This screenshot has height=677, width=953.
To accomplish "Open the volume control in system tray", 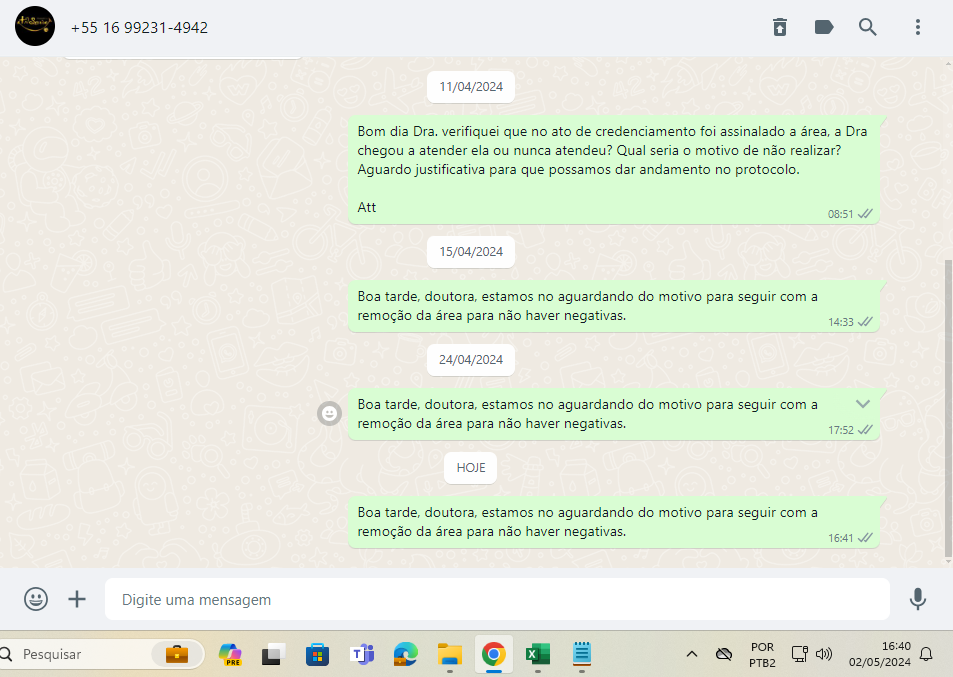I will (x=824, y=654).
